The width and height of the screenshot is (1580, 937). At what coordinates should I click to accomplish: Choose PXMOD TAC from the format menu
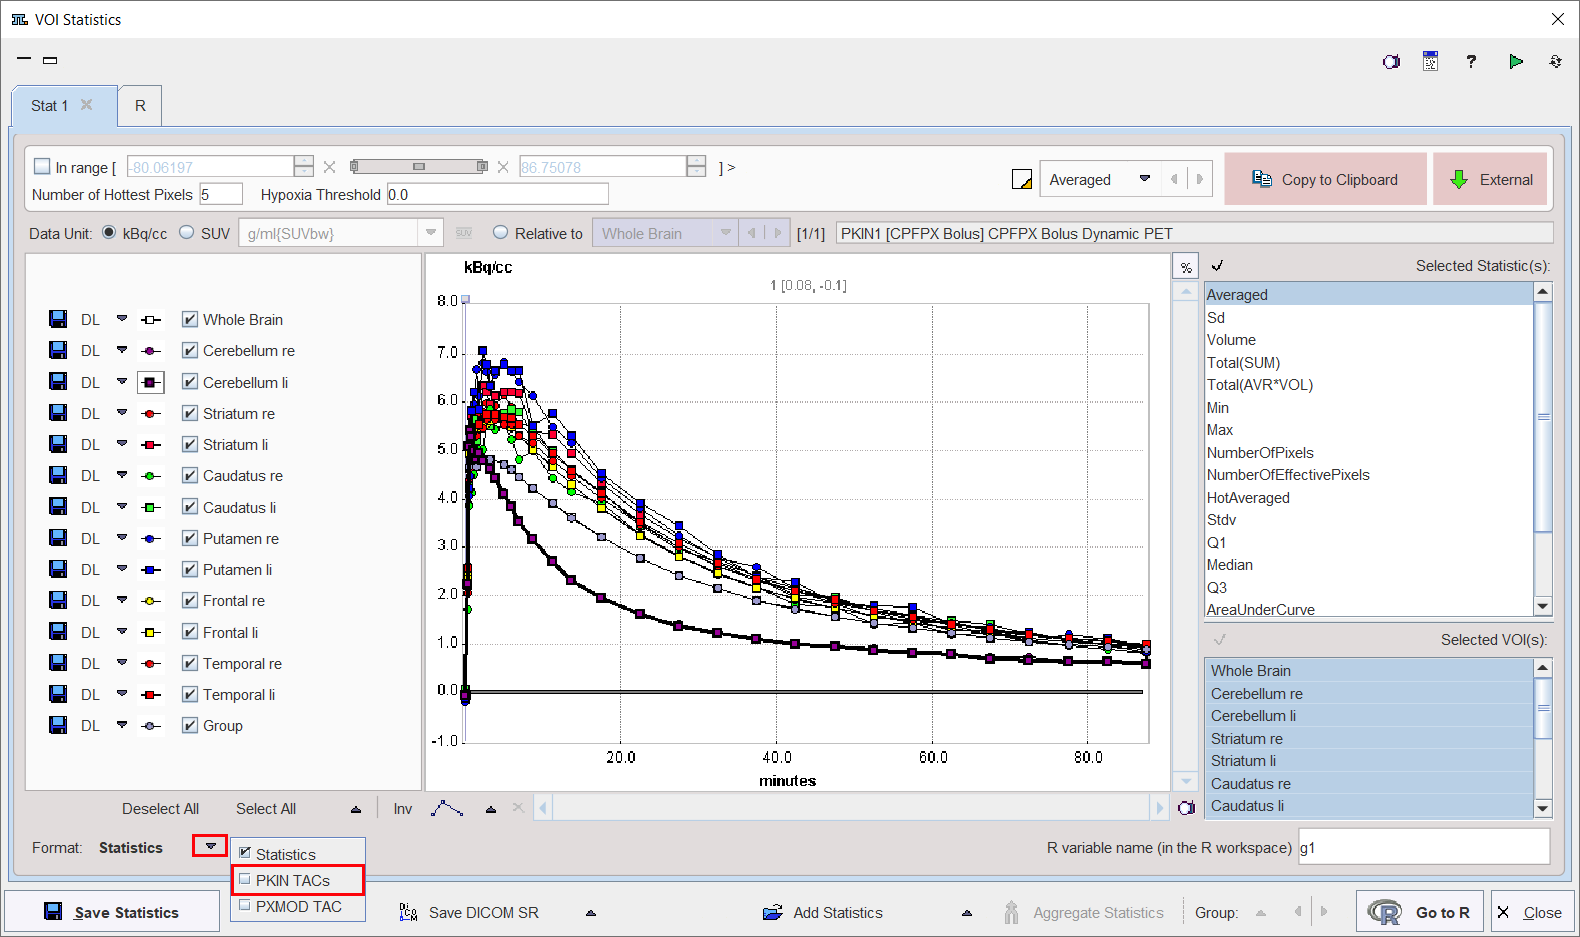[298, 906]
